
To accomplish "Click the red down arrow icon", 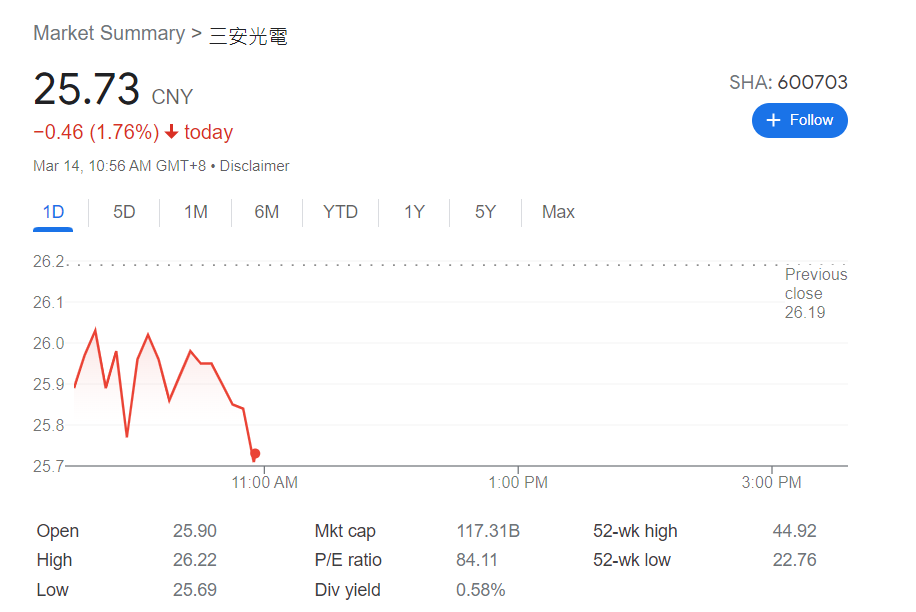I will coord(172,132).
